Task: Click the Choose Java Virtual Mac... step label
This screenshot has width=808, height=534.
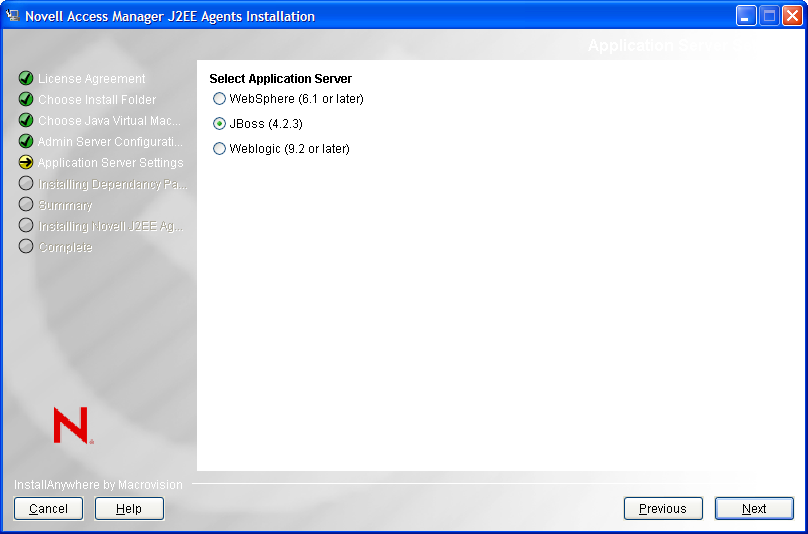Action: [109, 121]
